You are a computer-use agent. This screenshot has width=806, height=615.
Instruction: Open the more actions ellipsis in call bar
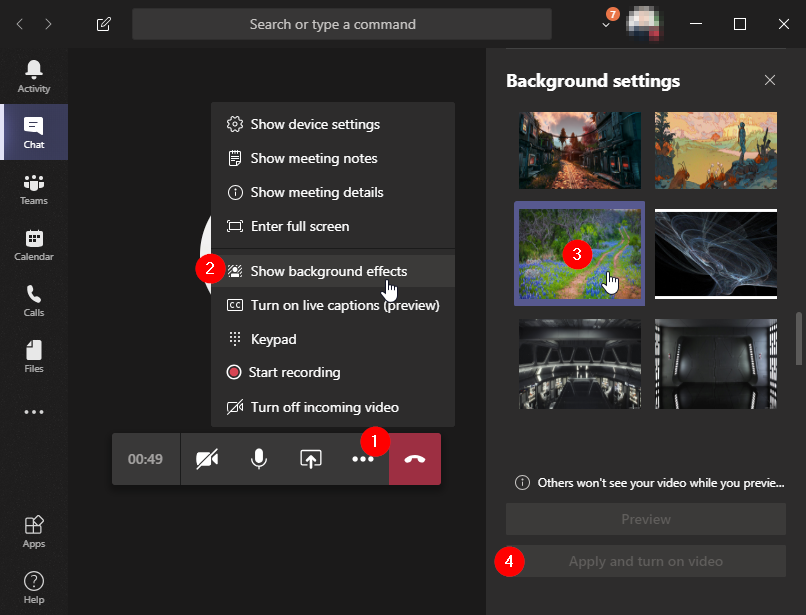pos(362,459)
